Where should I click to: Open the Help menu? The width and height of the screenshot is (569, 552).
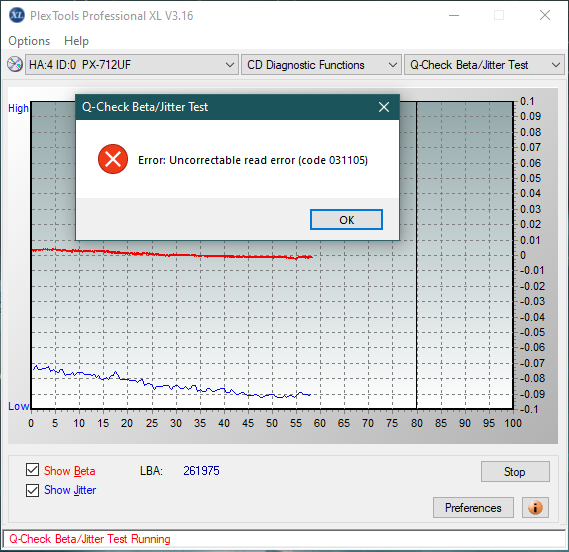tap(76, 41)
